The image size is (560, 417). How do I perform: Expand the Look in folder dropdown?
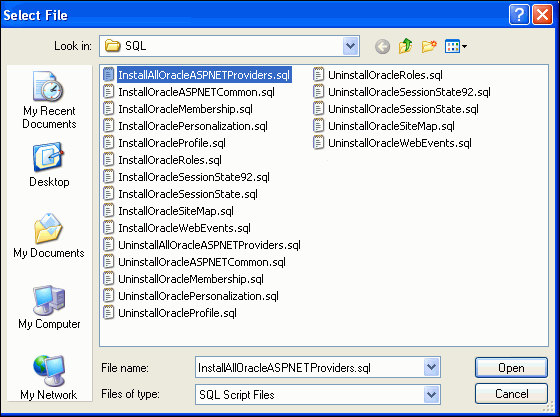(350, 46)
